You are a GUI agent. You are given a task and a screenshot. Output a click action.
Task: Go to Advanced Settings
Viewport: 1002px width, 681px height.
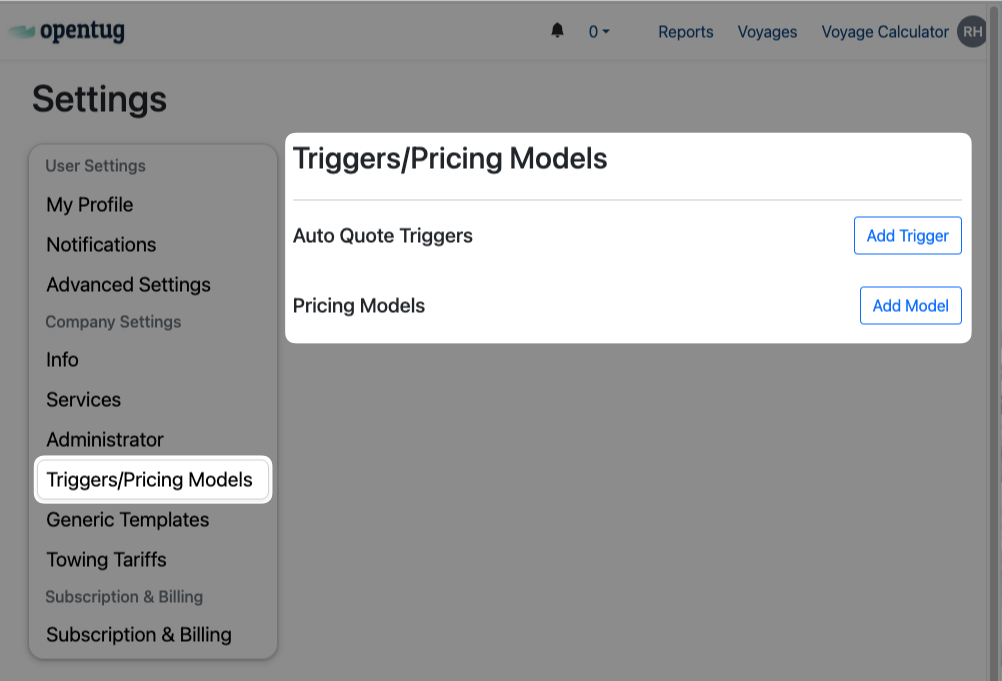click(128, 285)
